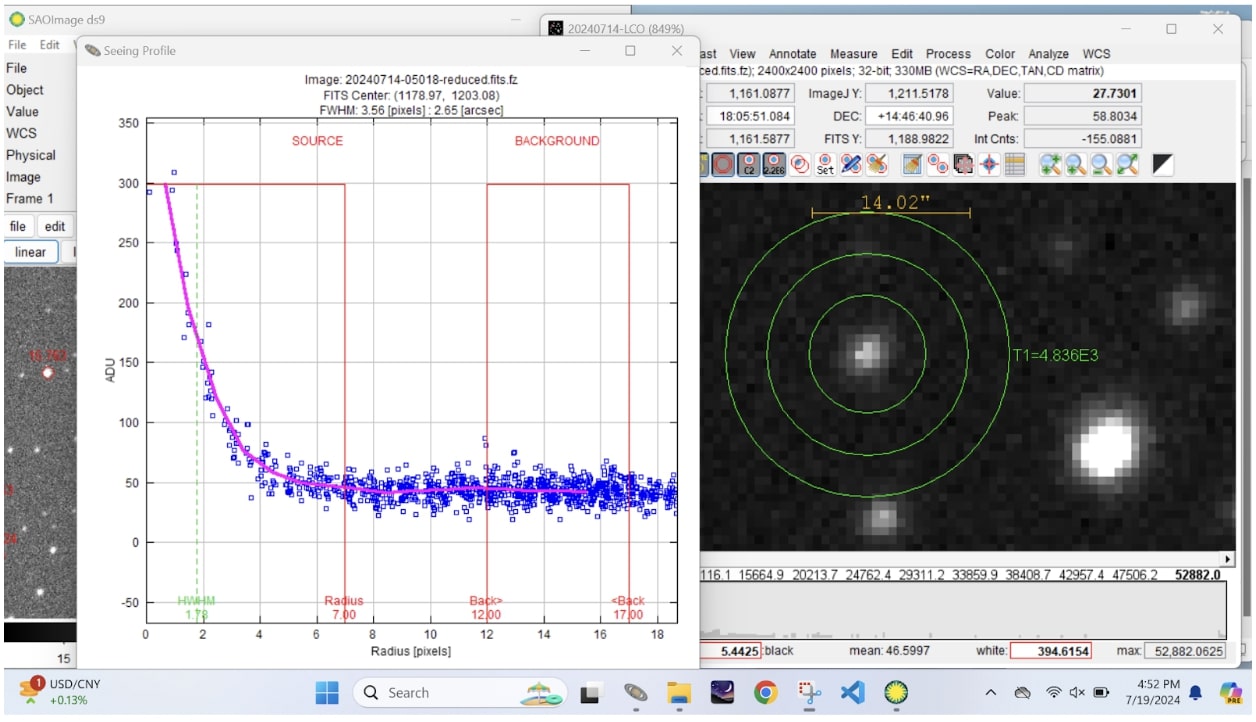Click the edit button in ds9

55,226
